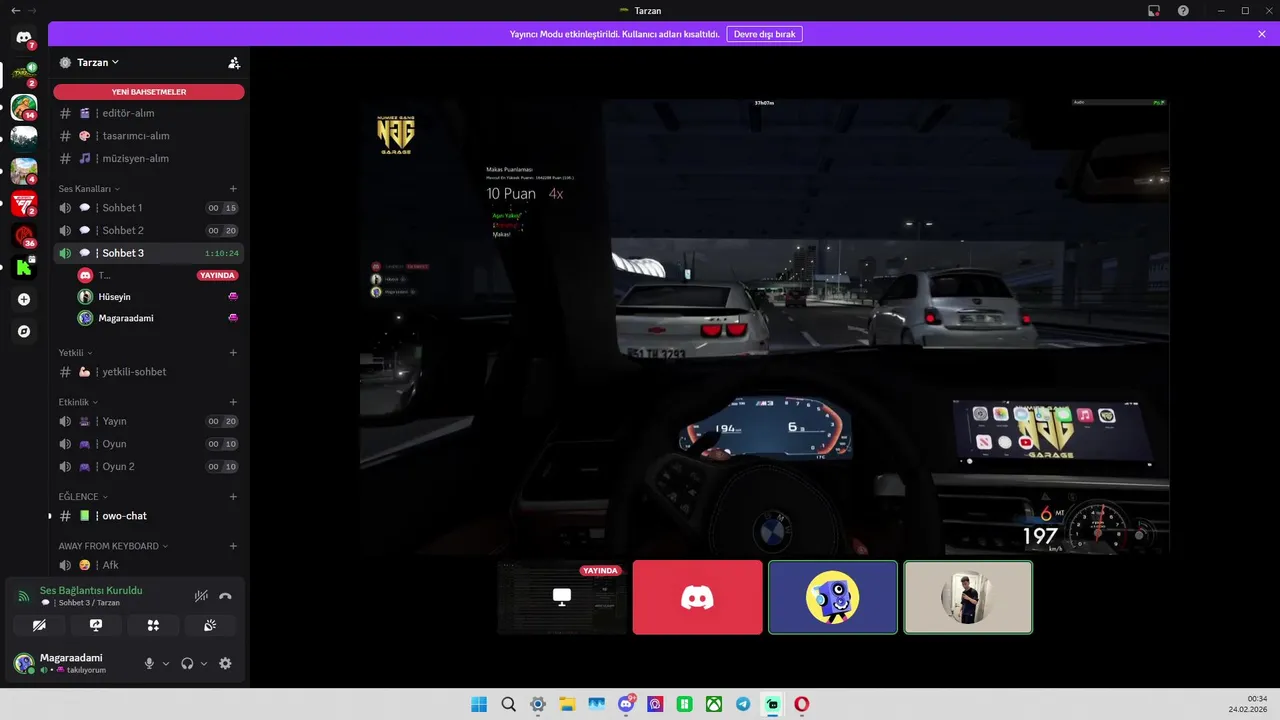Open the red server icon with 2 notifications

[x=24, y=204]
